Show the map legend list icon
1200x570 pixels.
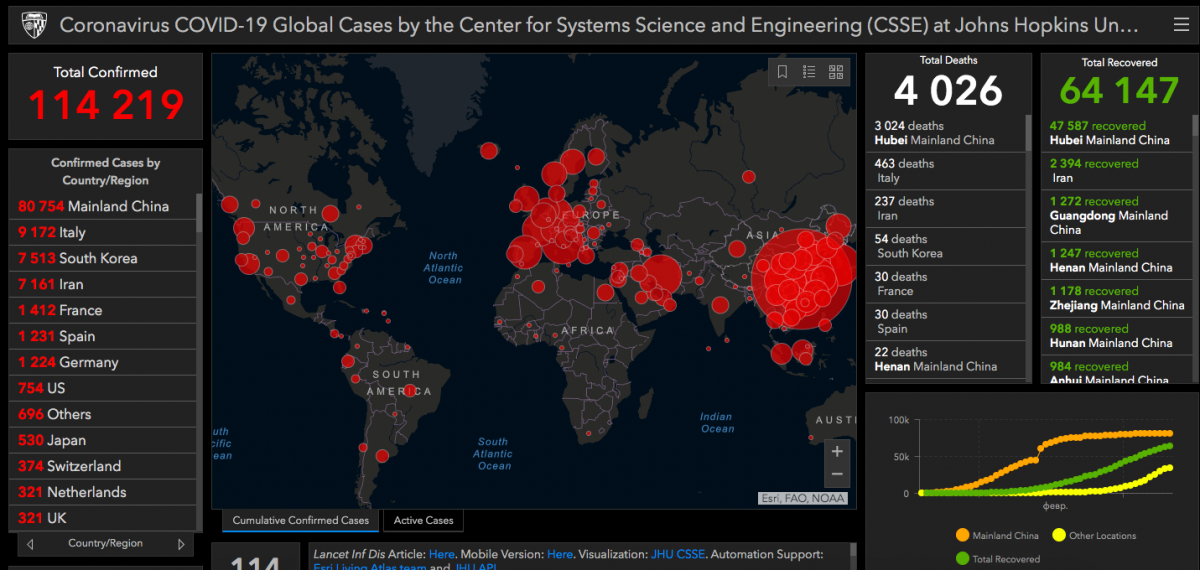click(809, 72)
